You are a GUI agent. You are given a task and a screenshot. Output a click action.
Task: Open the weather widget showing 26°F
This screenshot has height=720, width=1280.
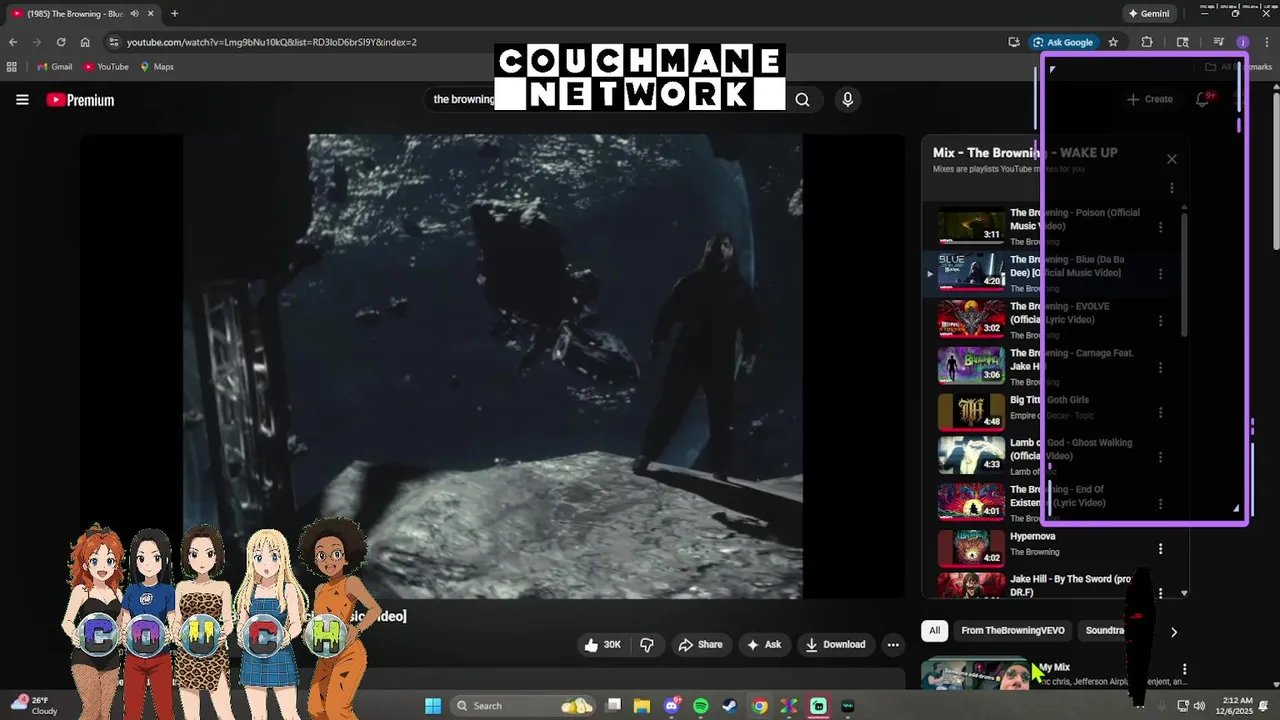click(x=34, y=705)
